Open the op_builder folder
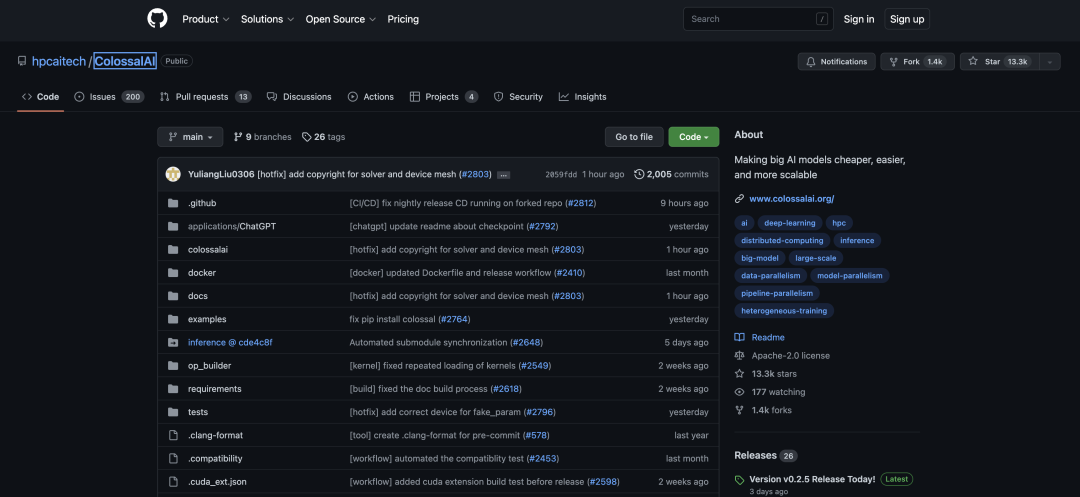This screenshot has width=1080, height=497. click(x=209, y=366)
